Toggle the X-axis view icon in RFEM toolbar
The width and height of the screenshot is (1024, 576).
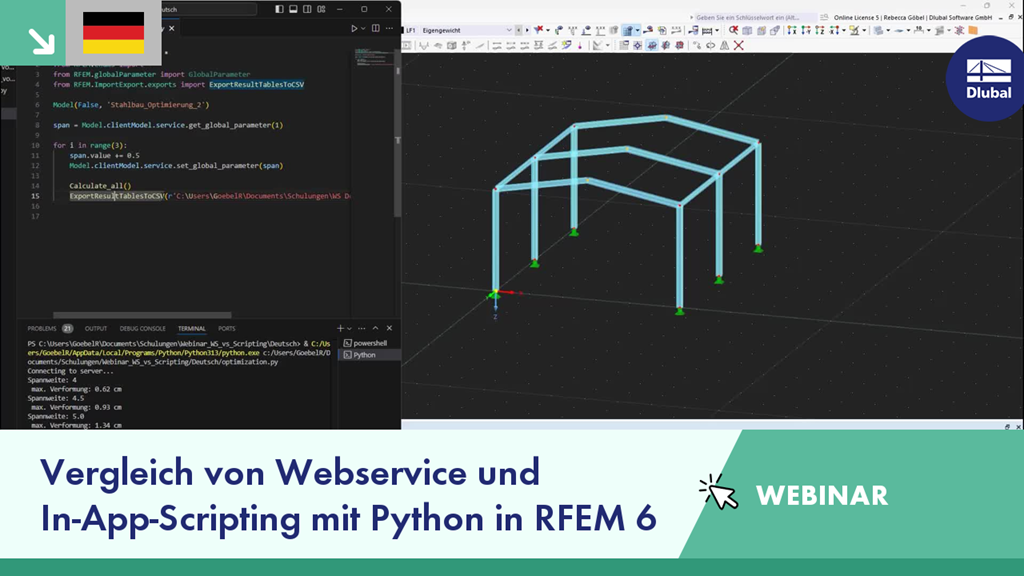pos(792,30)
